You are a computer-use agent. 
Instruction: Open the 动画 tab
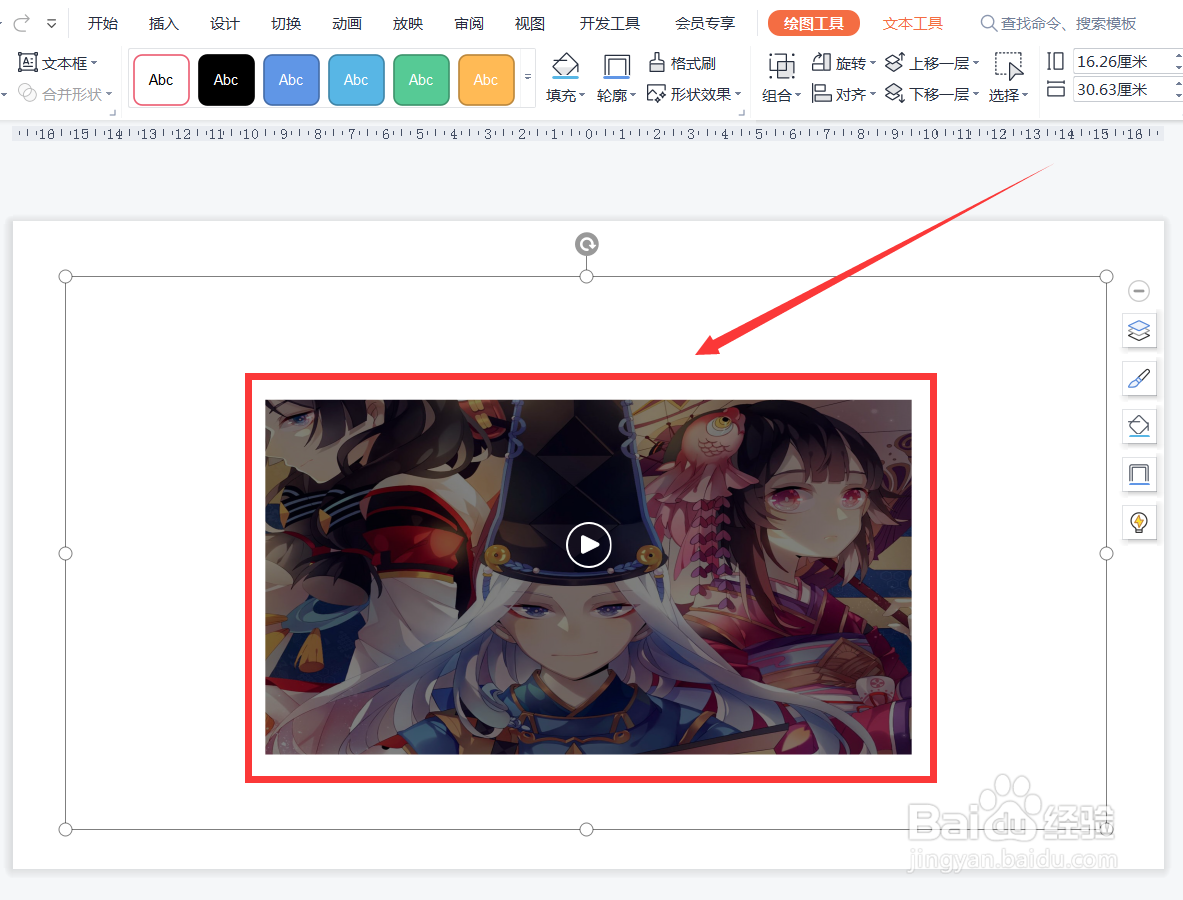point(347,23)
